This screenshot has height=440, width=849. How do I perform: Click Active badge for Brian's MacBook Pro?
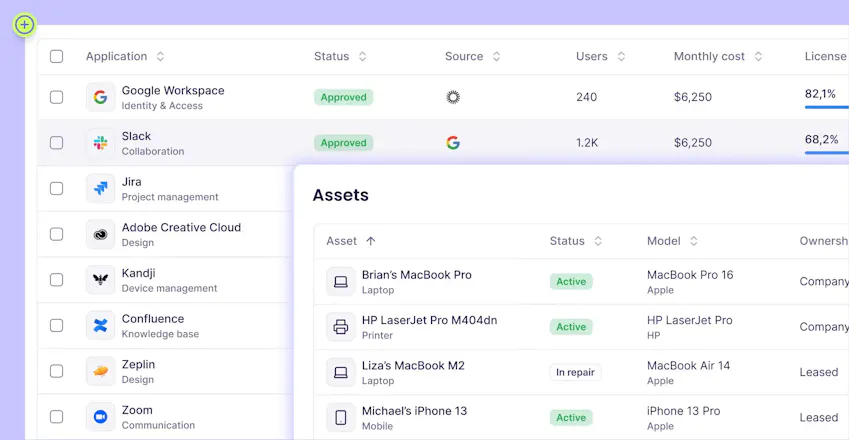(x=571, y=281)
